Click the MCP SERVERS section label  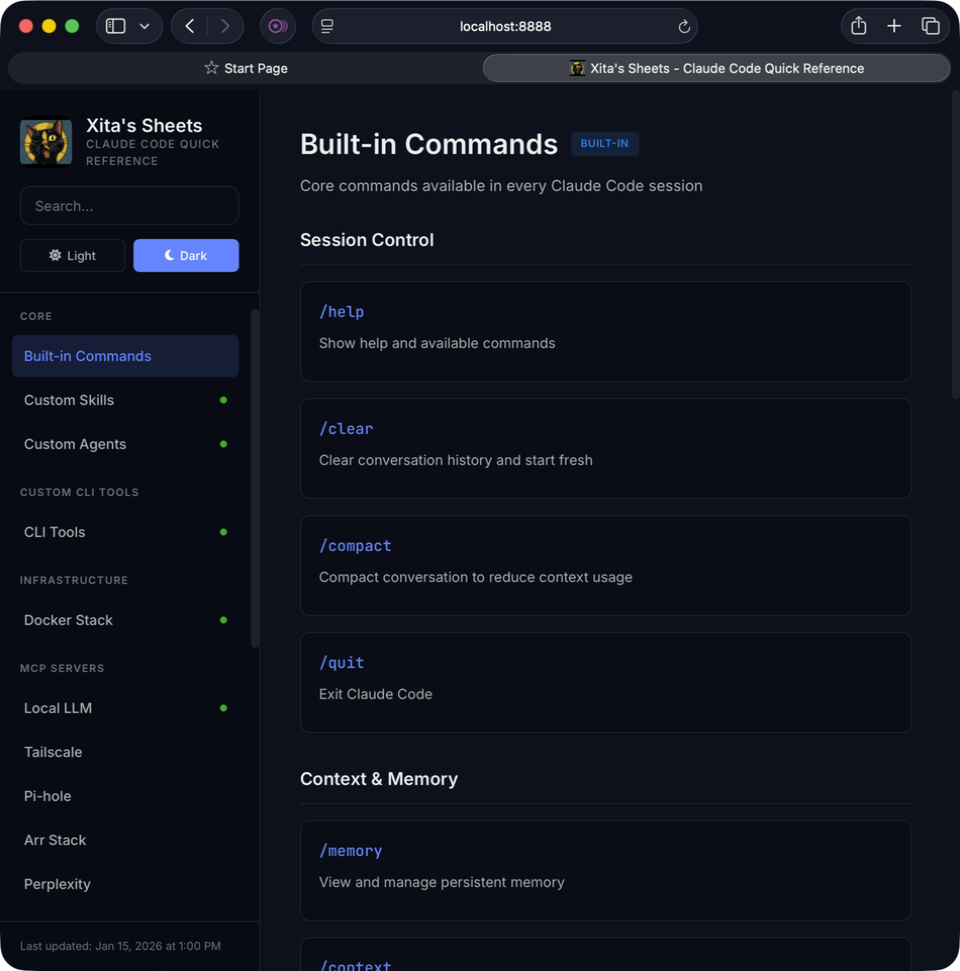(x=62, y=668)
